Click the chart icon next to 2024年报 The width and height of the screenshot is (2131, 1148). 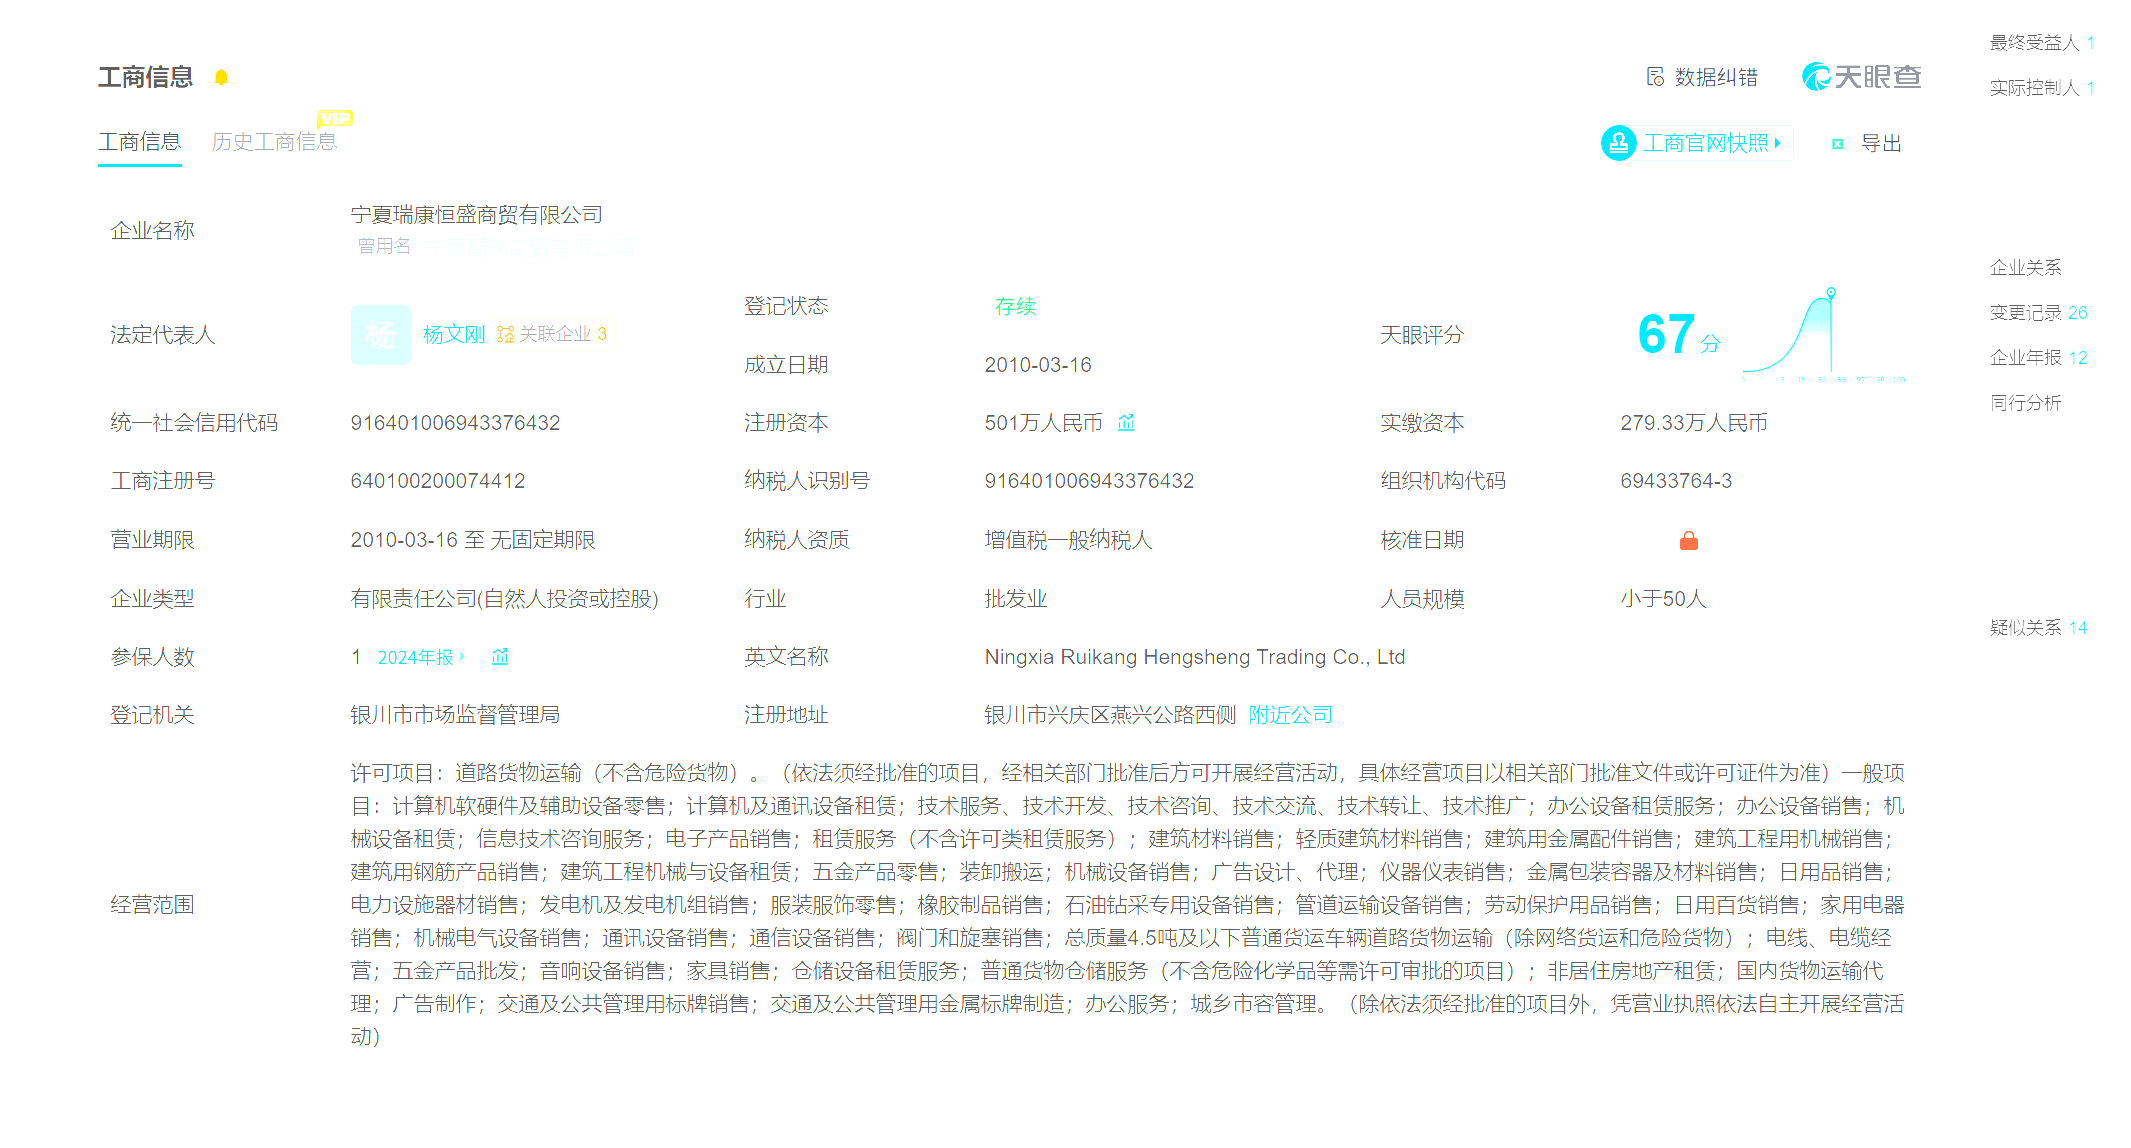500,657
